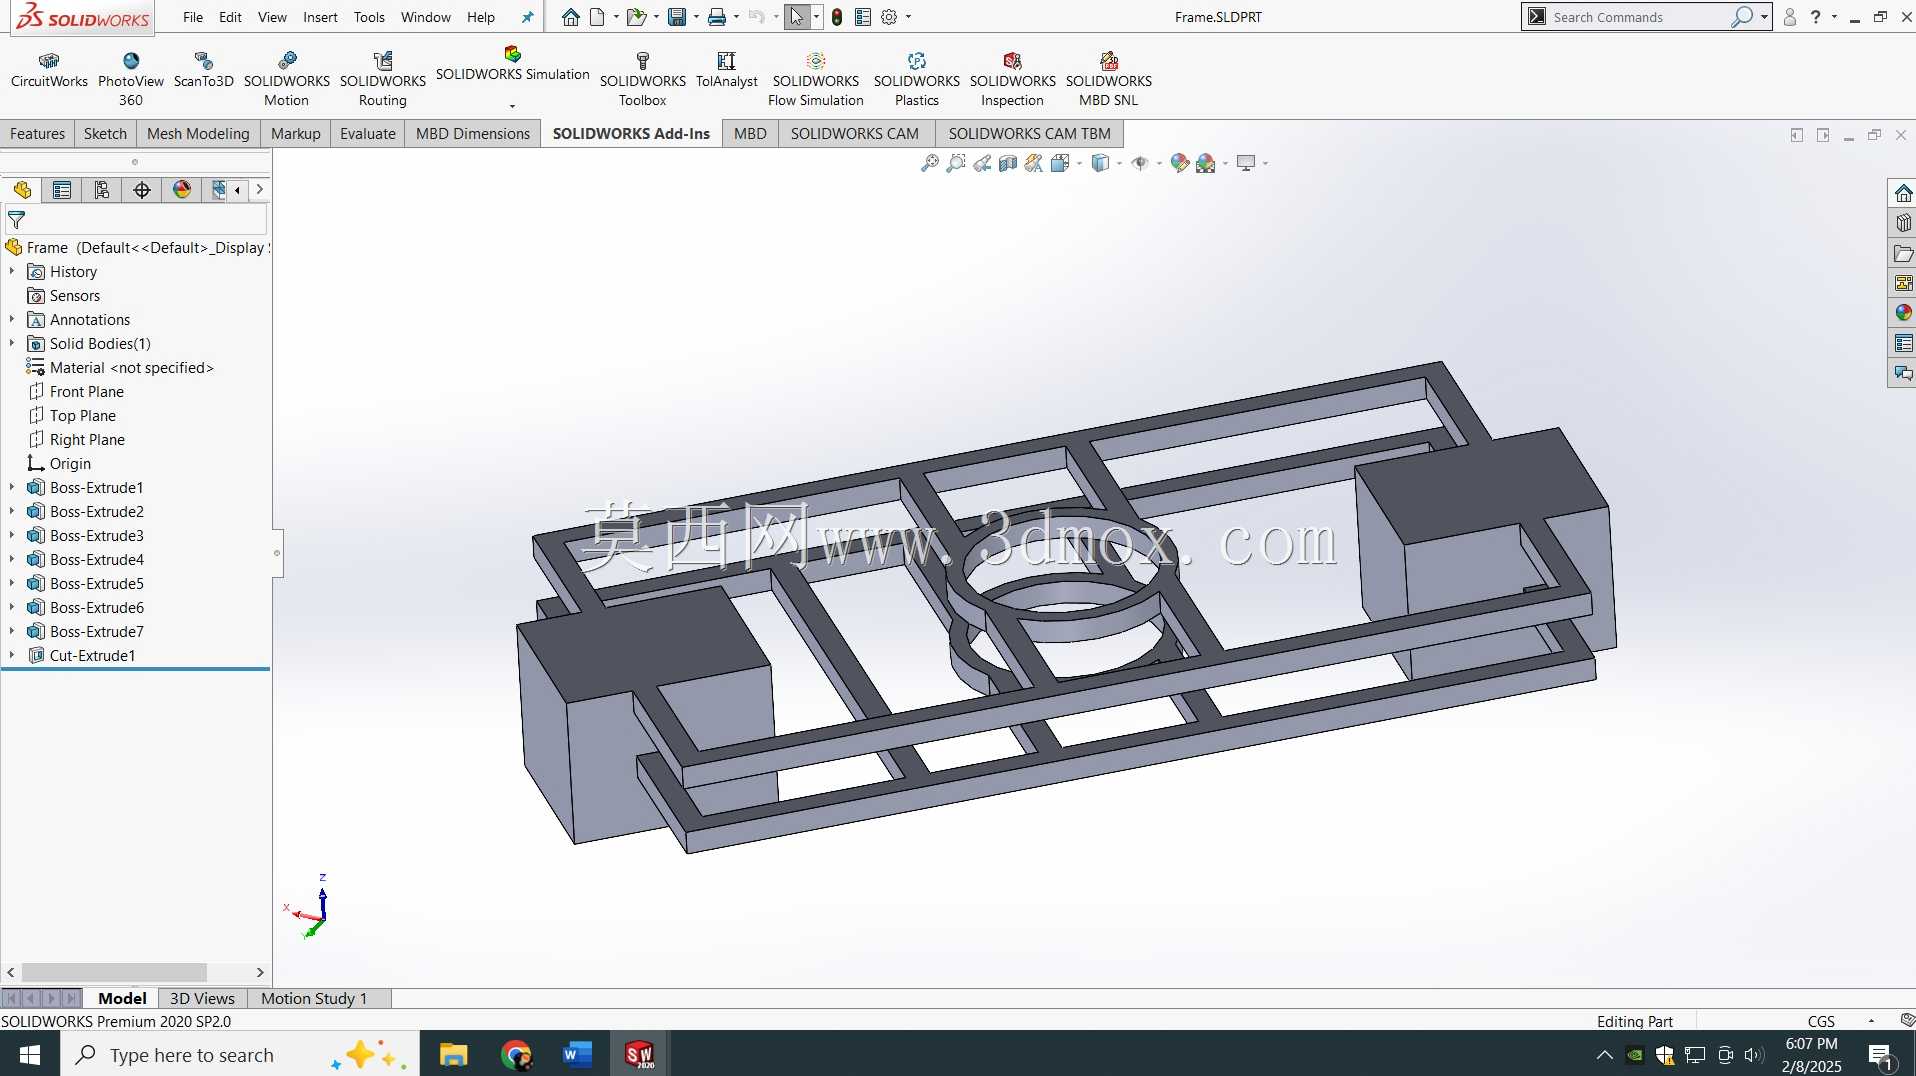The width and height of the screenshot is (1916, 1076).
Task: Open the PropertyManager tab in left panel
Action: pos(62,190)
